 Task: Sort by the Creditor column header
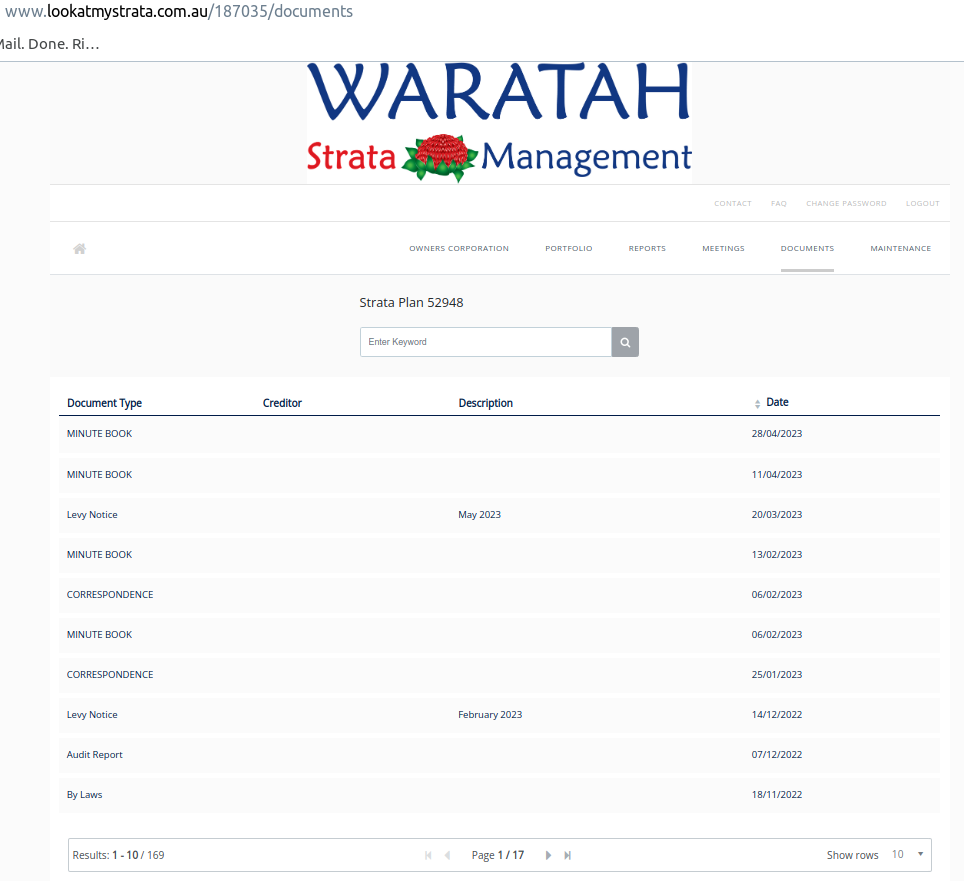click(x=282, y=403)
